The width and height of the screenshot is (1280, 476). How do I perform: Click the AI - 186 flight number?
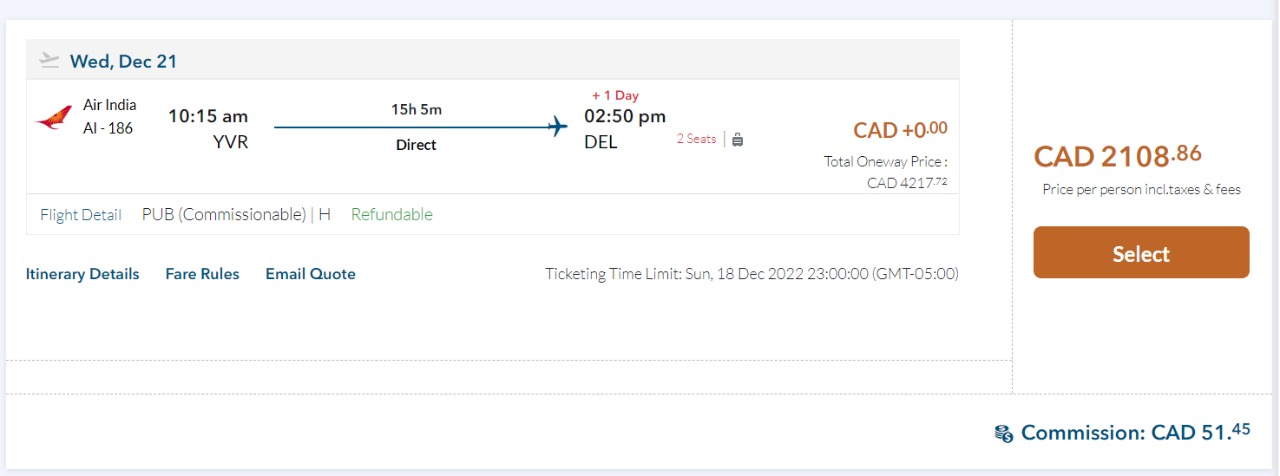(x=108, y=128)
